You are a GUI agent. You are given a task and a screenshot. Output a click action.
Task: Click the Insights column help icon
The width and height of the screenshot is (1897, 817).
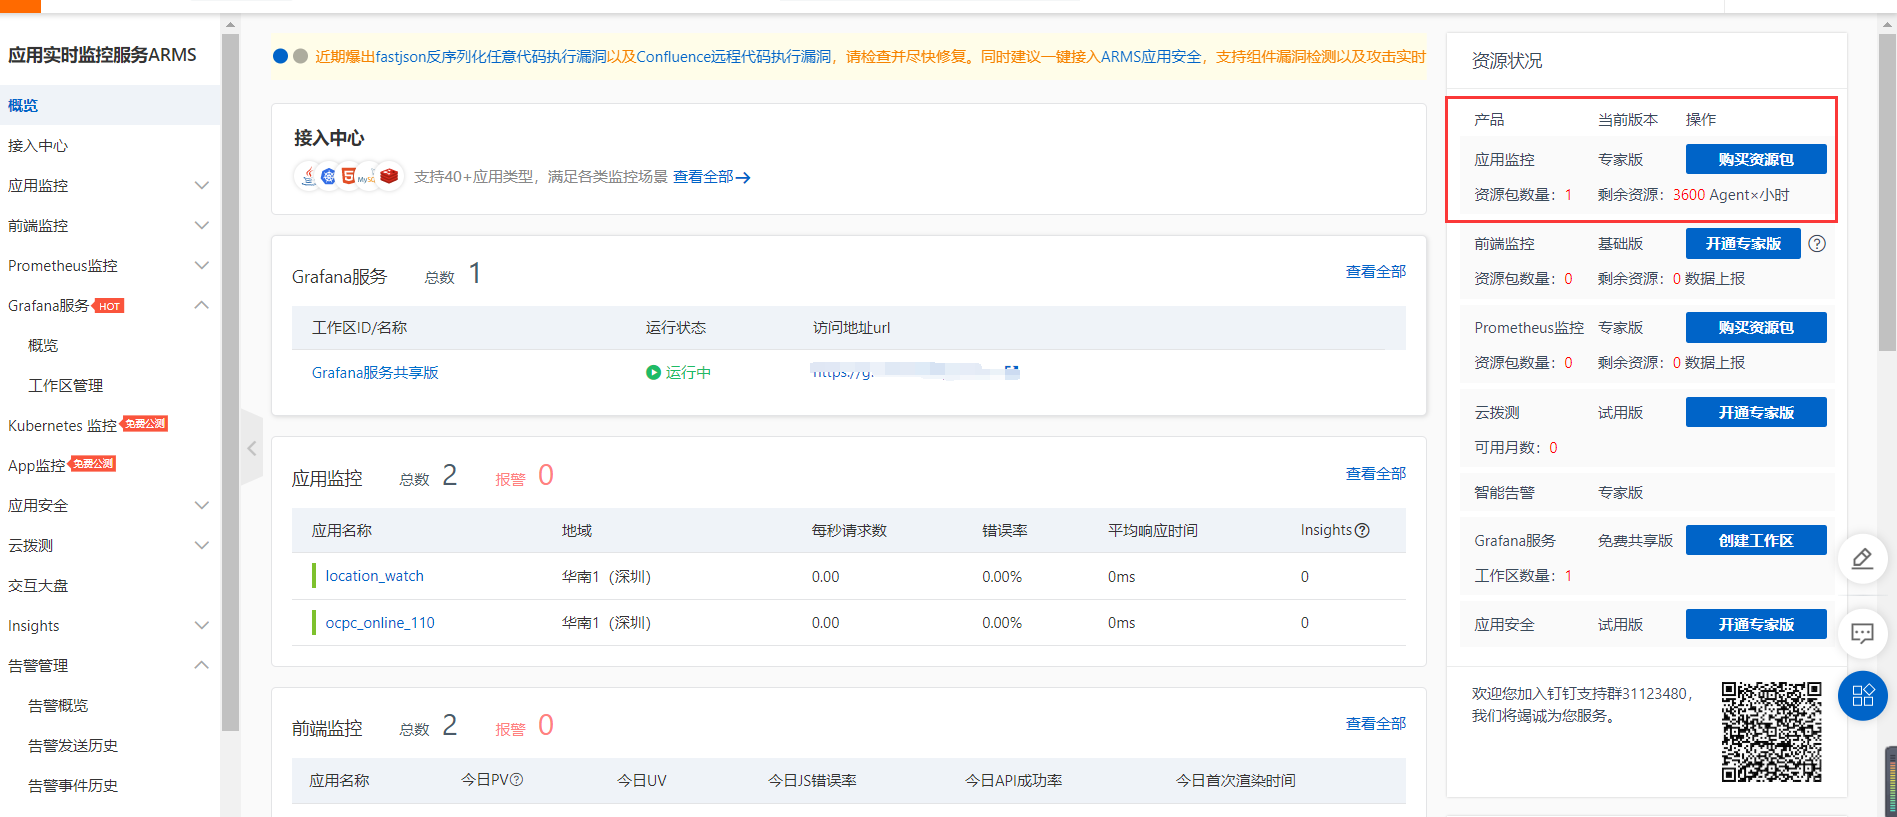[x=1362, y=530]
